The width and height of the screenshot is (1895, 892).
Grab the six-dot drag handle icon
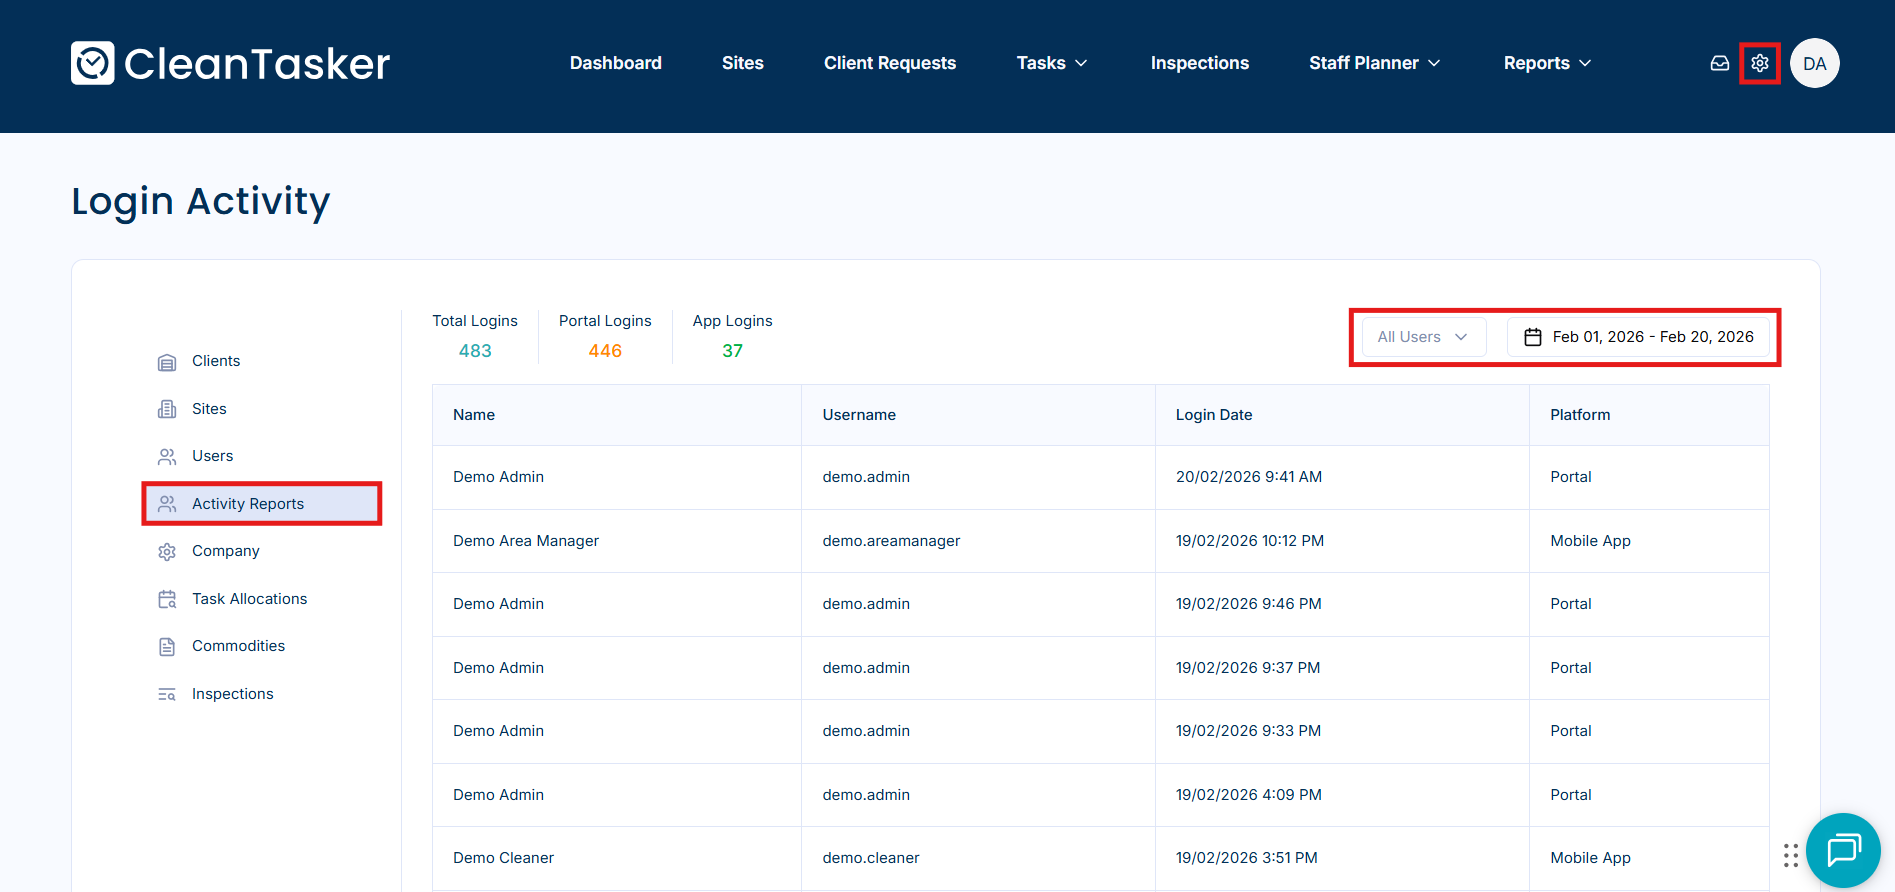1790,855
